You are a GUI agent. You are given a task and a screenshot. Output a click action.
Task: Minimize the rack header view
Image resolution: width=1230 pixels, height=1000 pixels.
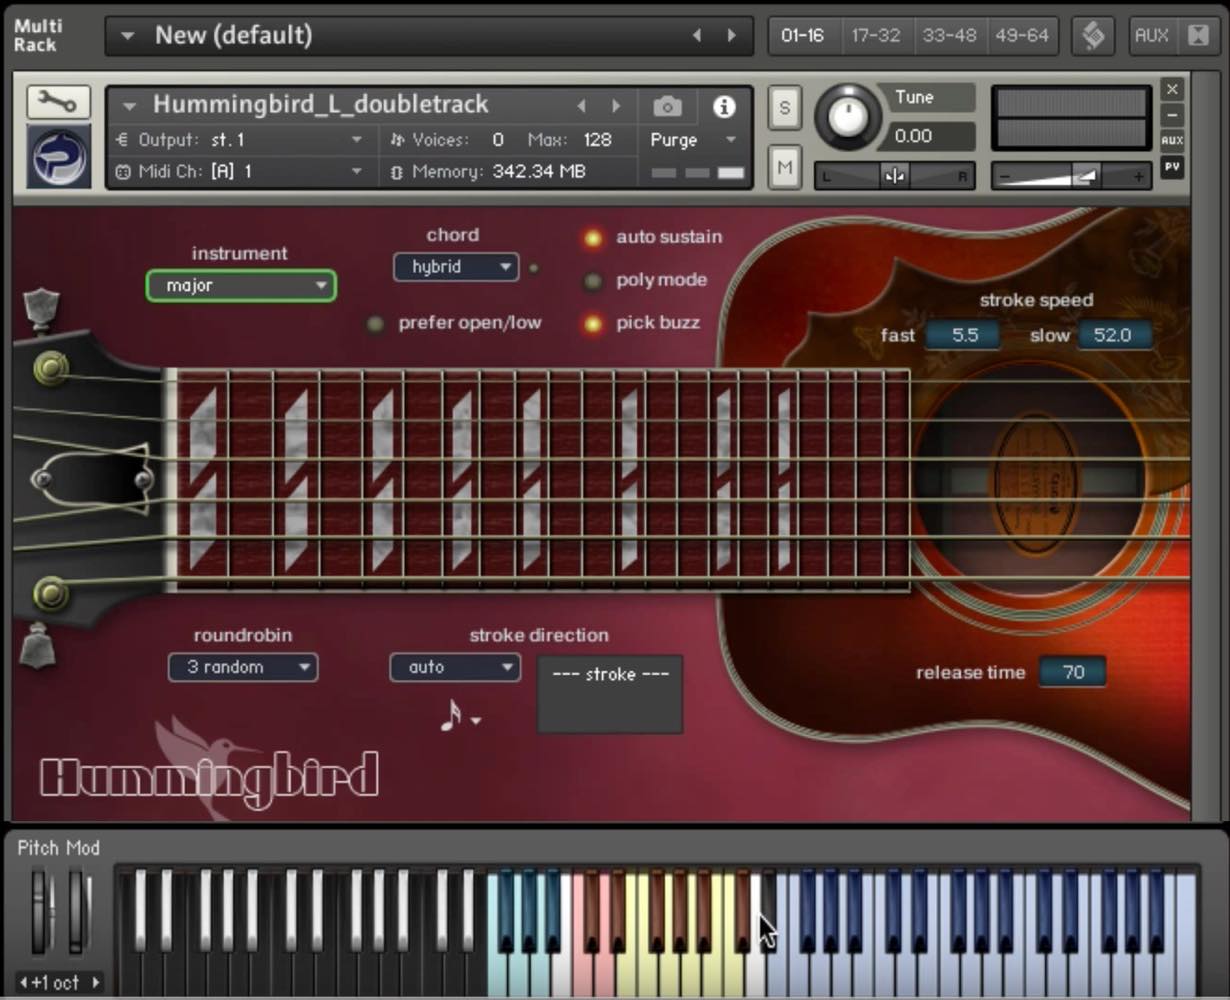[x=1198, y=36]
